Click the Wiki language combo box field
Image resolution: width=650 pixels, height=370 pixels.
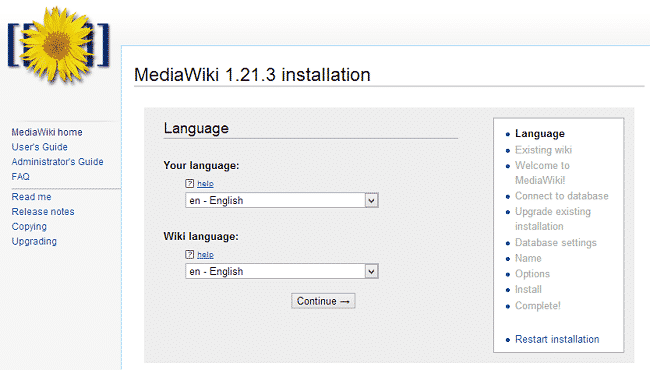click(282, 271)
